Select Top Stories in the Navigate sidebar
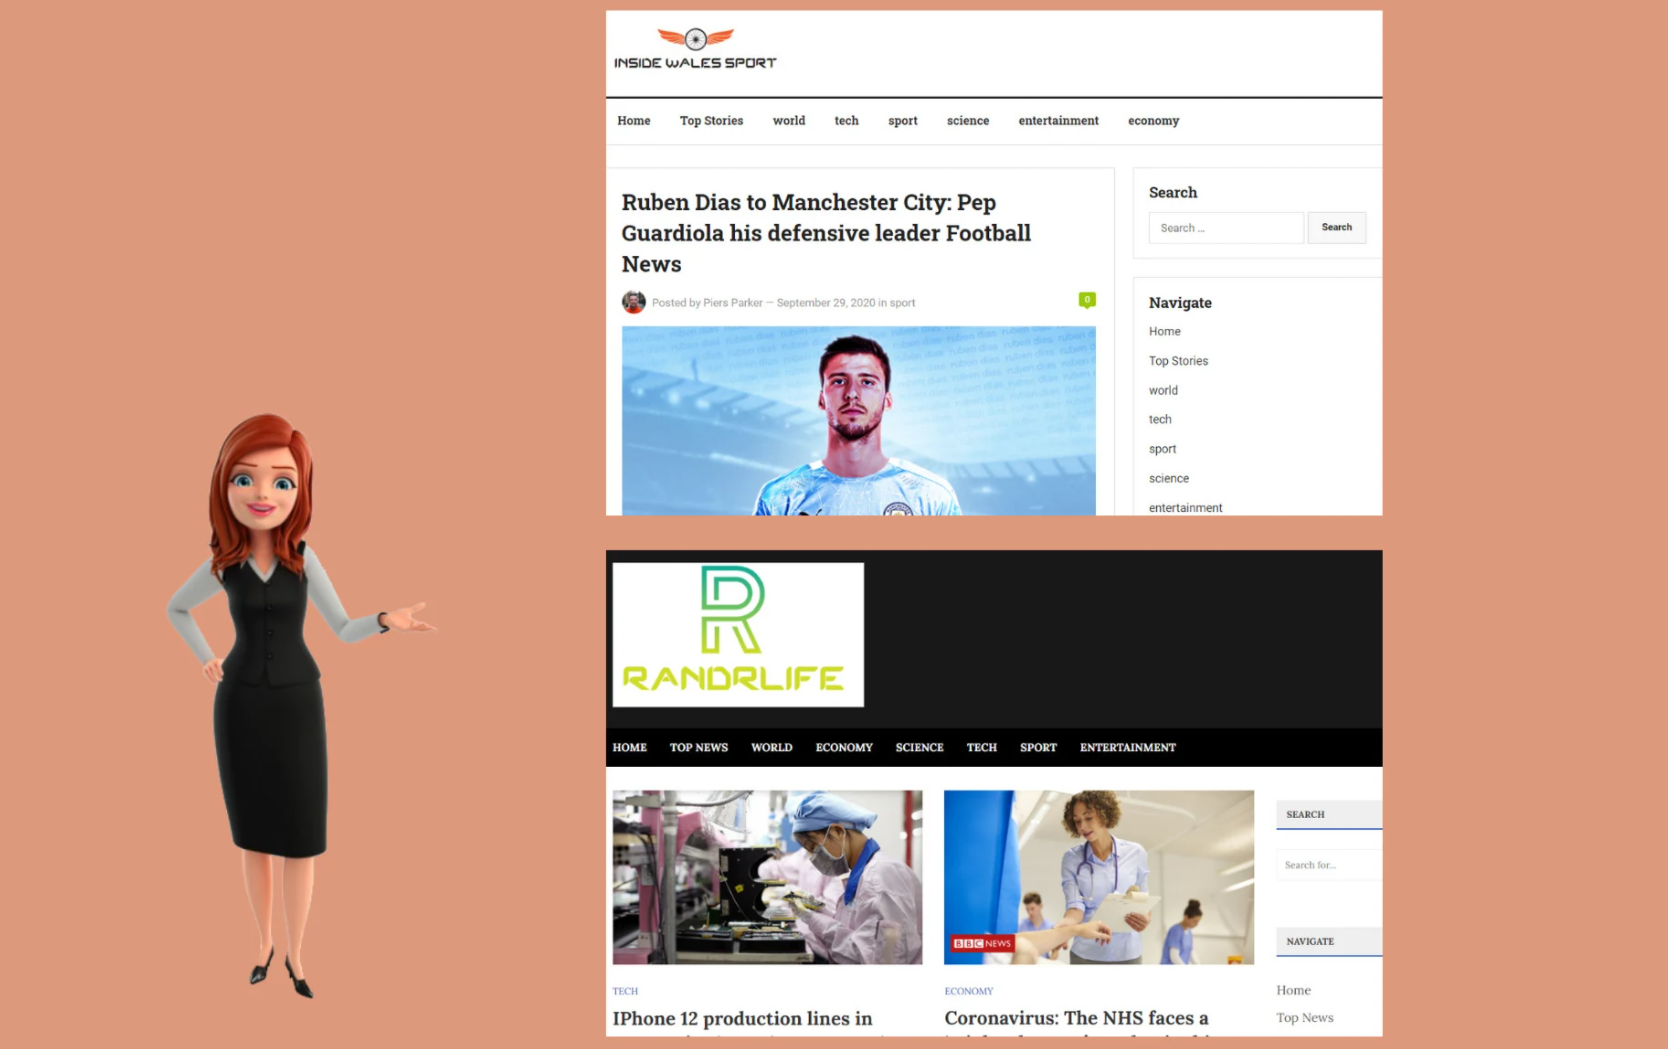The width and height of the screenshot is (1668, 1049). [x=1178, y=360]
